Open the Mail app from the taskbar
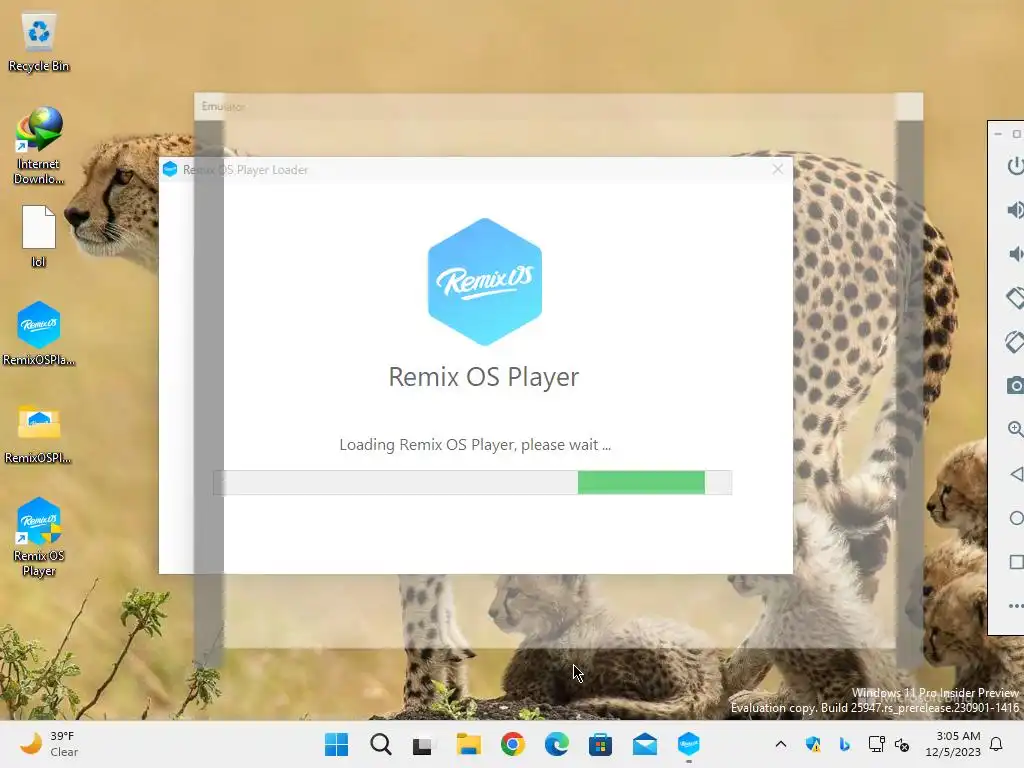1024x768 pixels. pyautogui.click(x=645, y=744)
